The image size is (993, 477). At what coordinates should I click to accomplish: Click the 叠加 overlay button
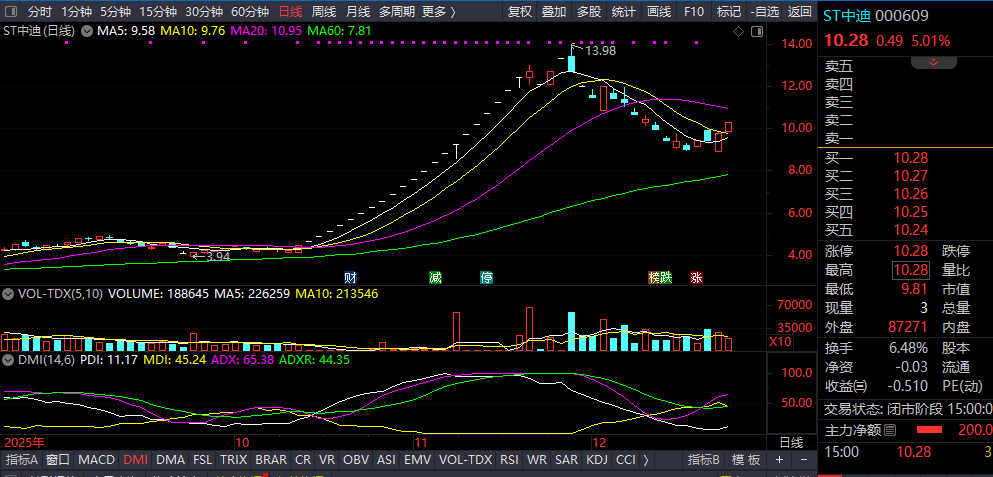[x=554, y=11]
